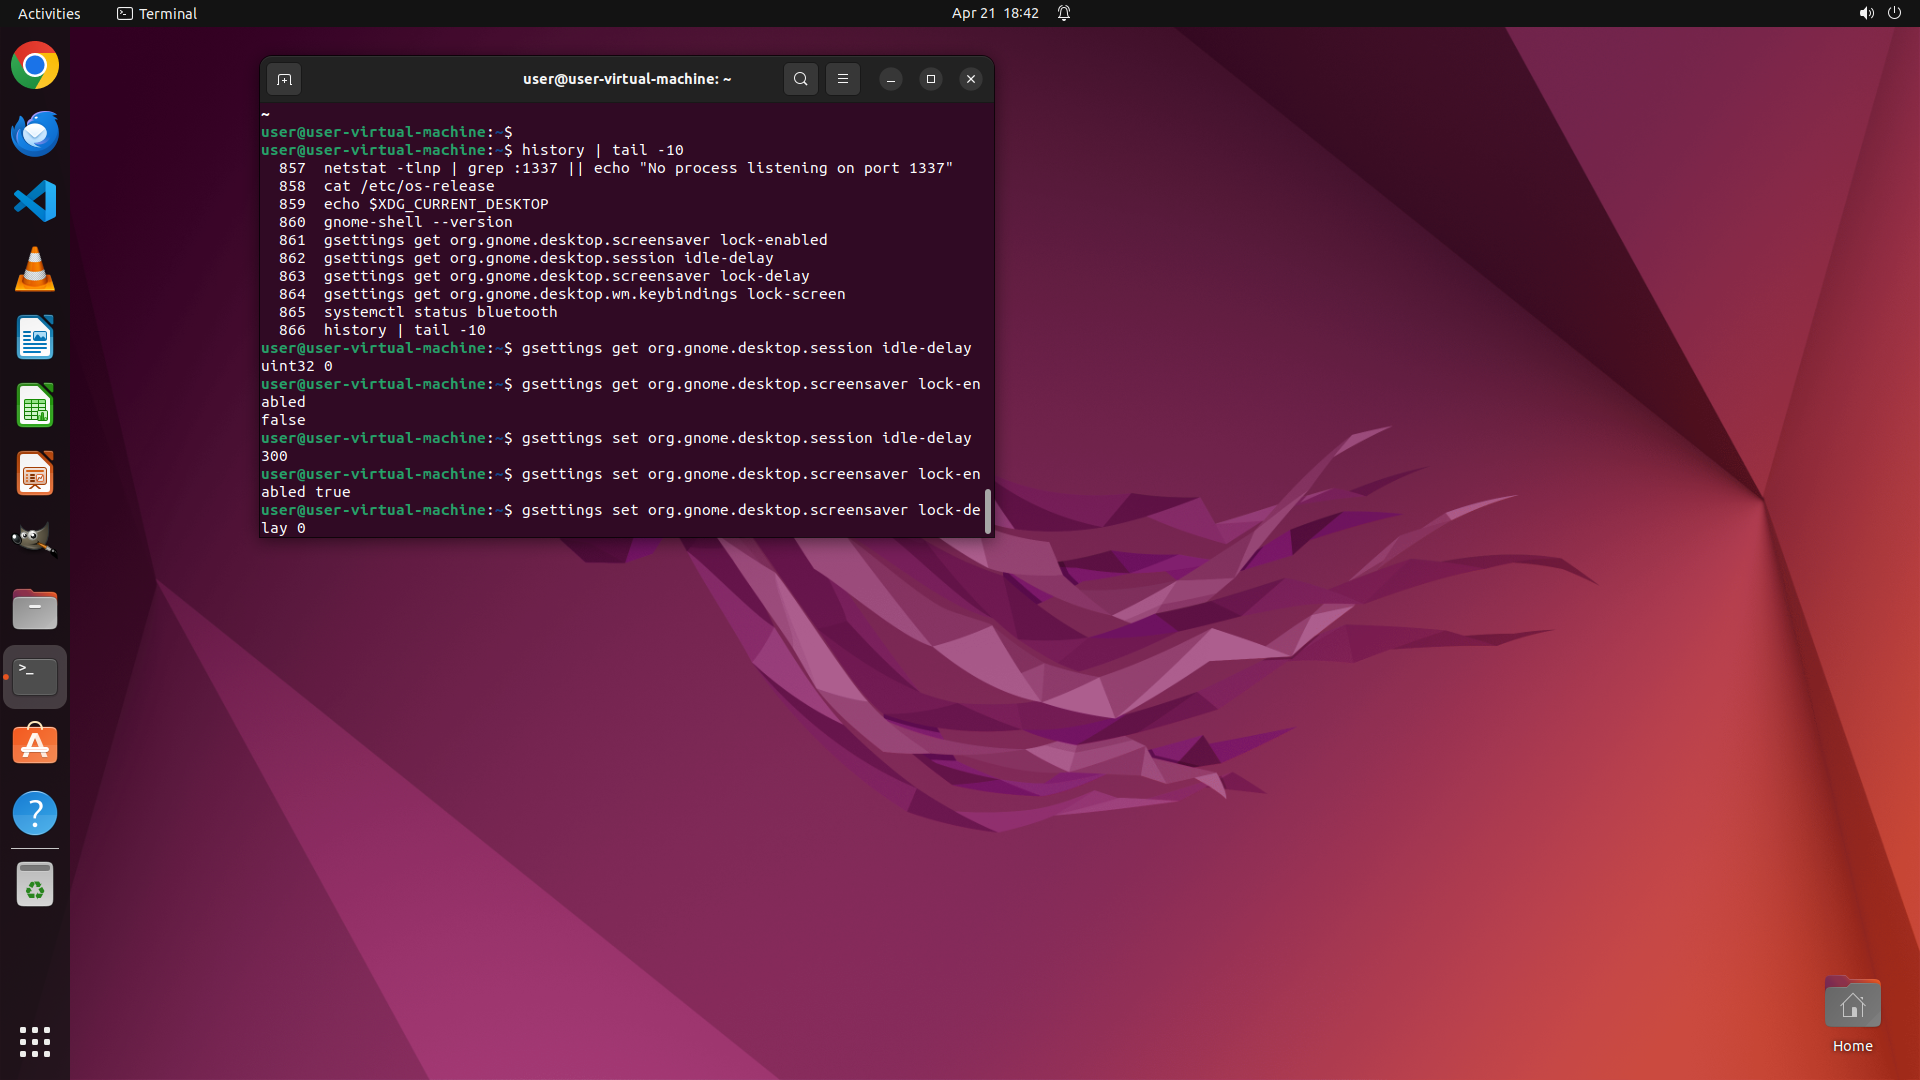1920x1080 pixels.
Task: Open the Help application
Action: tap(35, 813)
